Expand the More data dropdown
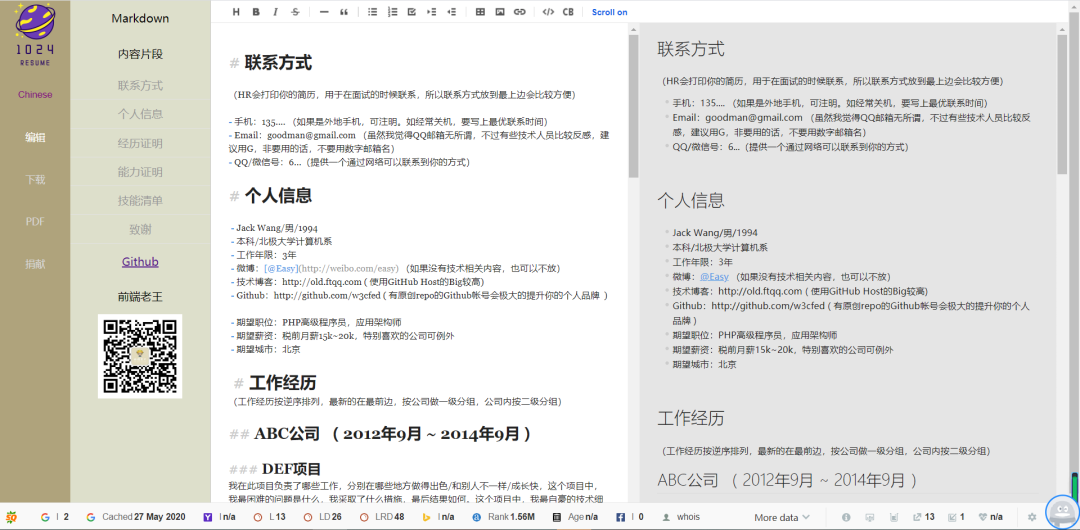Viewport: 1080px width, 530px height. point(782,517)
